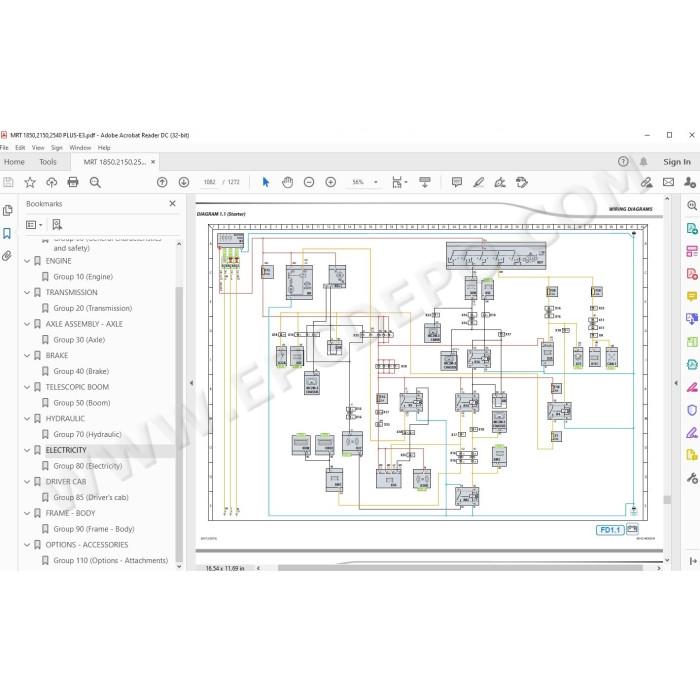
Task: Open the Window menu
Action: (80, 147)
